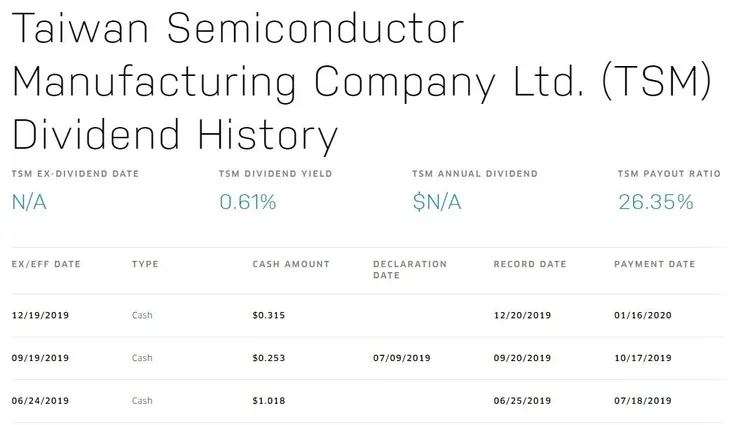Click the 06/24/2019 ex-dividend date row
740x425 pixels.
(x=40, y=401)
